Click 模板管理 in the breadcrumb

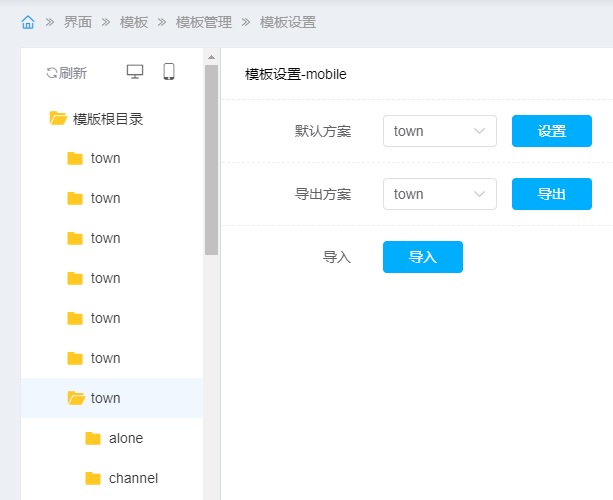pyautogui.click(x=203, y=22)
